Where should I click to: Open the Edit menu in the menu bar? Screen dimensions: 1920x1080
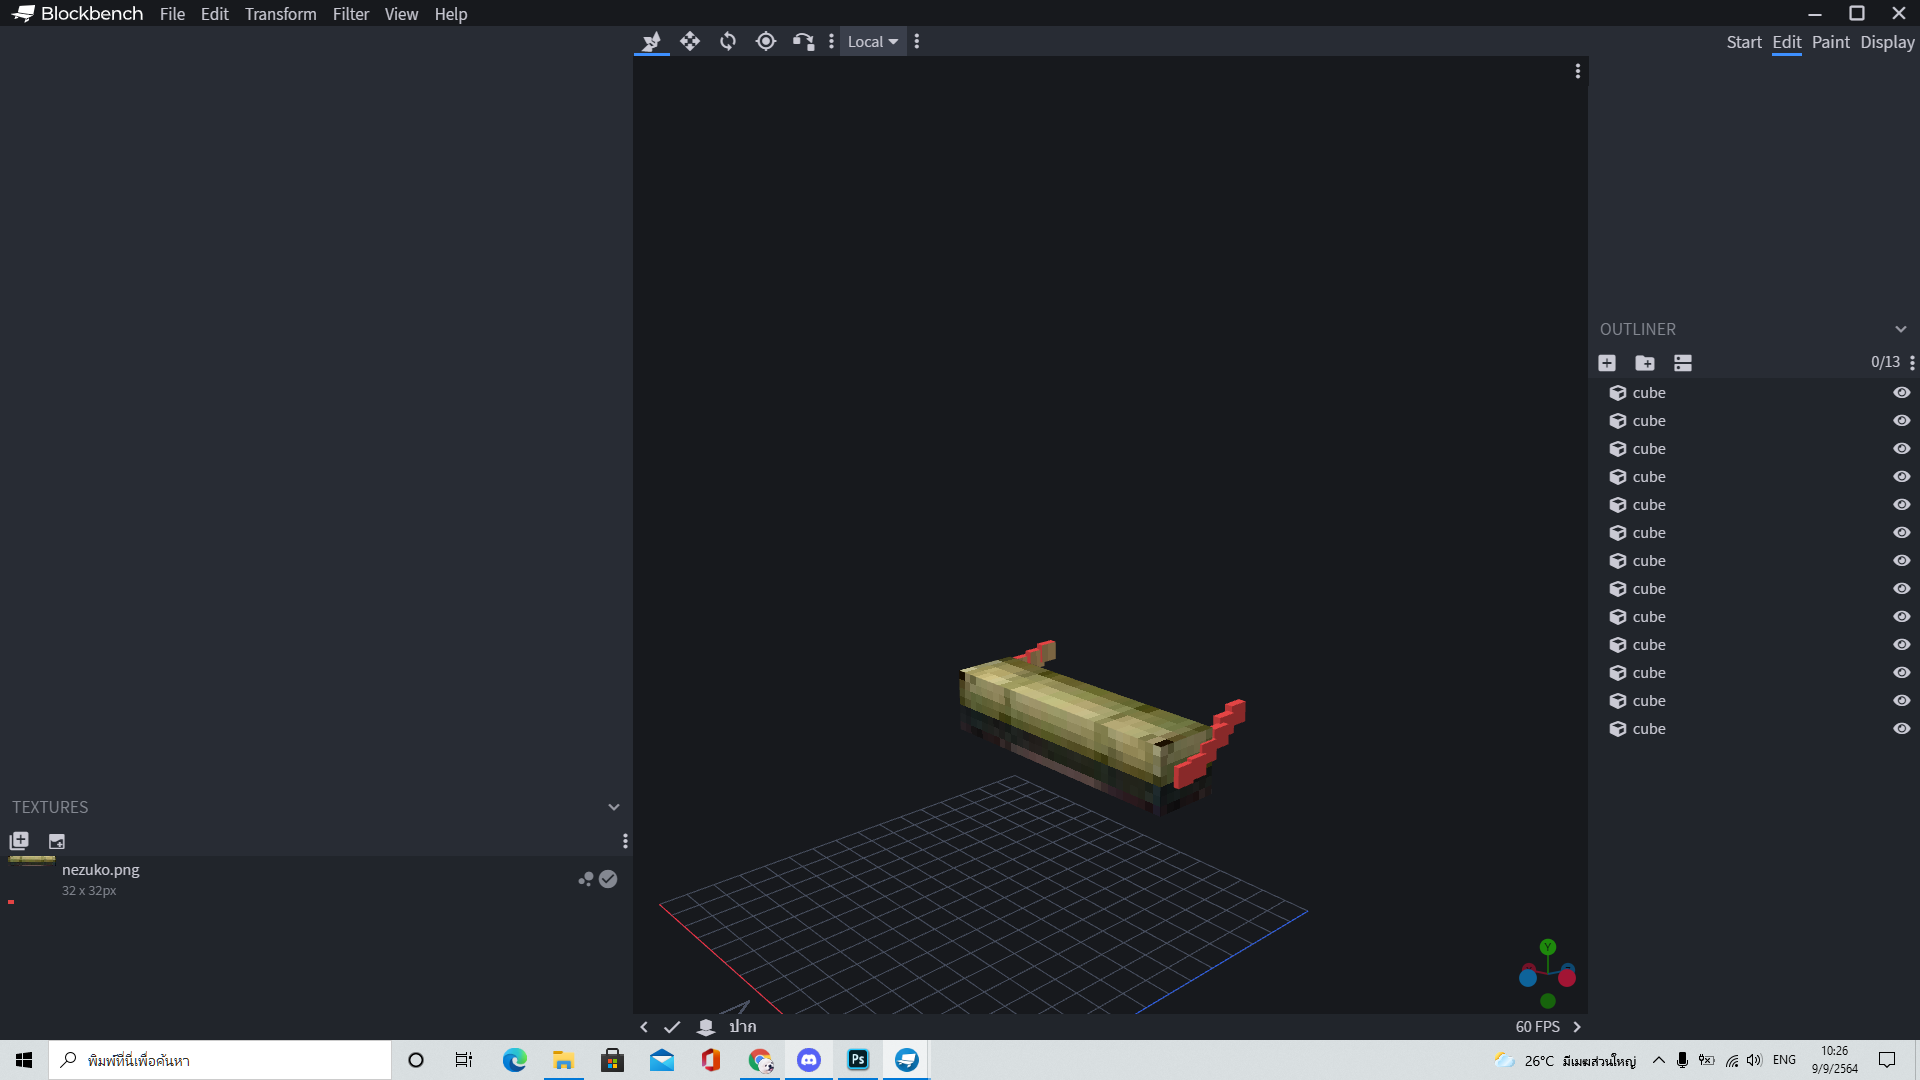coord(214,14)
